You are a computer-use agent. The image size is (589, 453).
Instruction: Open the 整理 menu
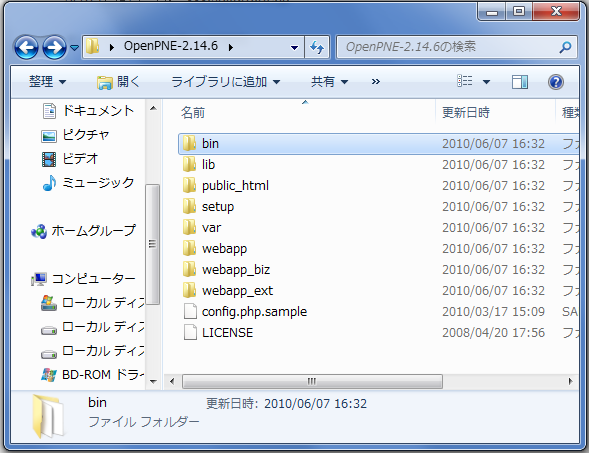coord(47,82)
